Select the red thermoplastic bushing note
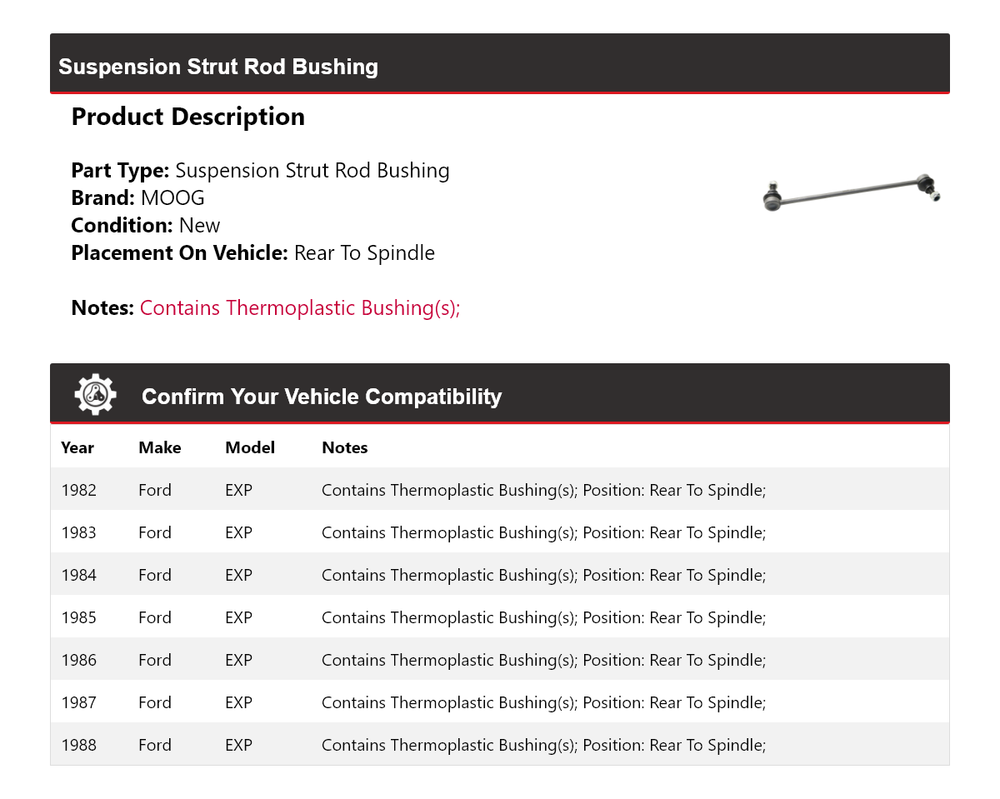The image size is (1000, 799). 299,308
